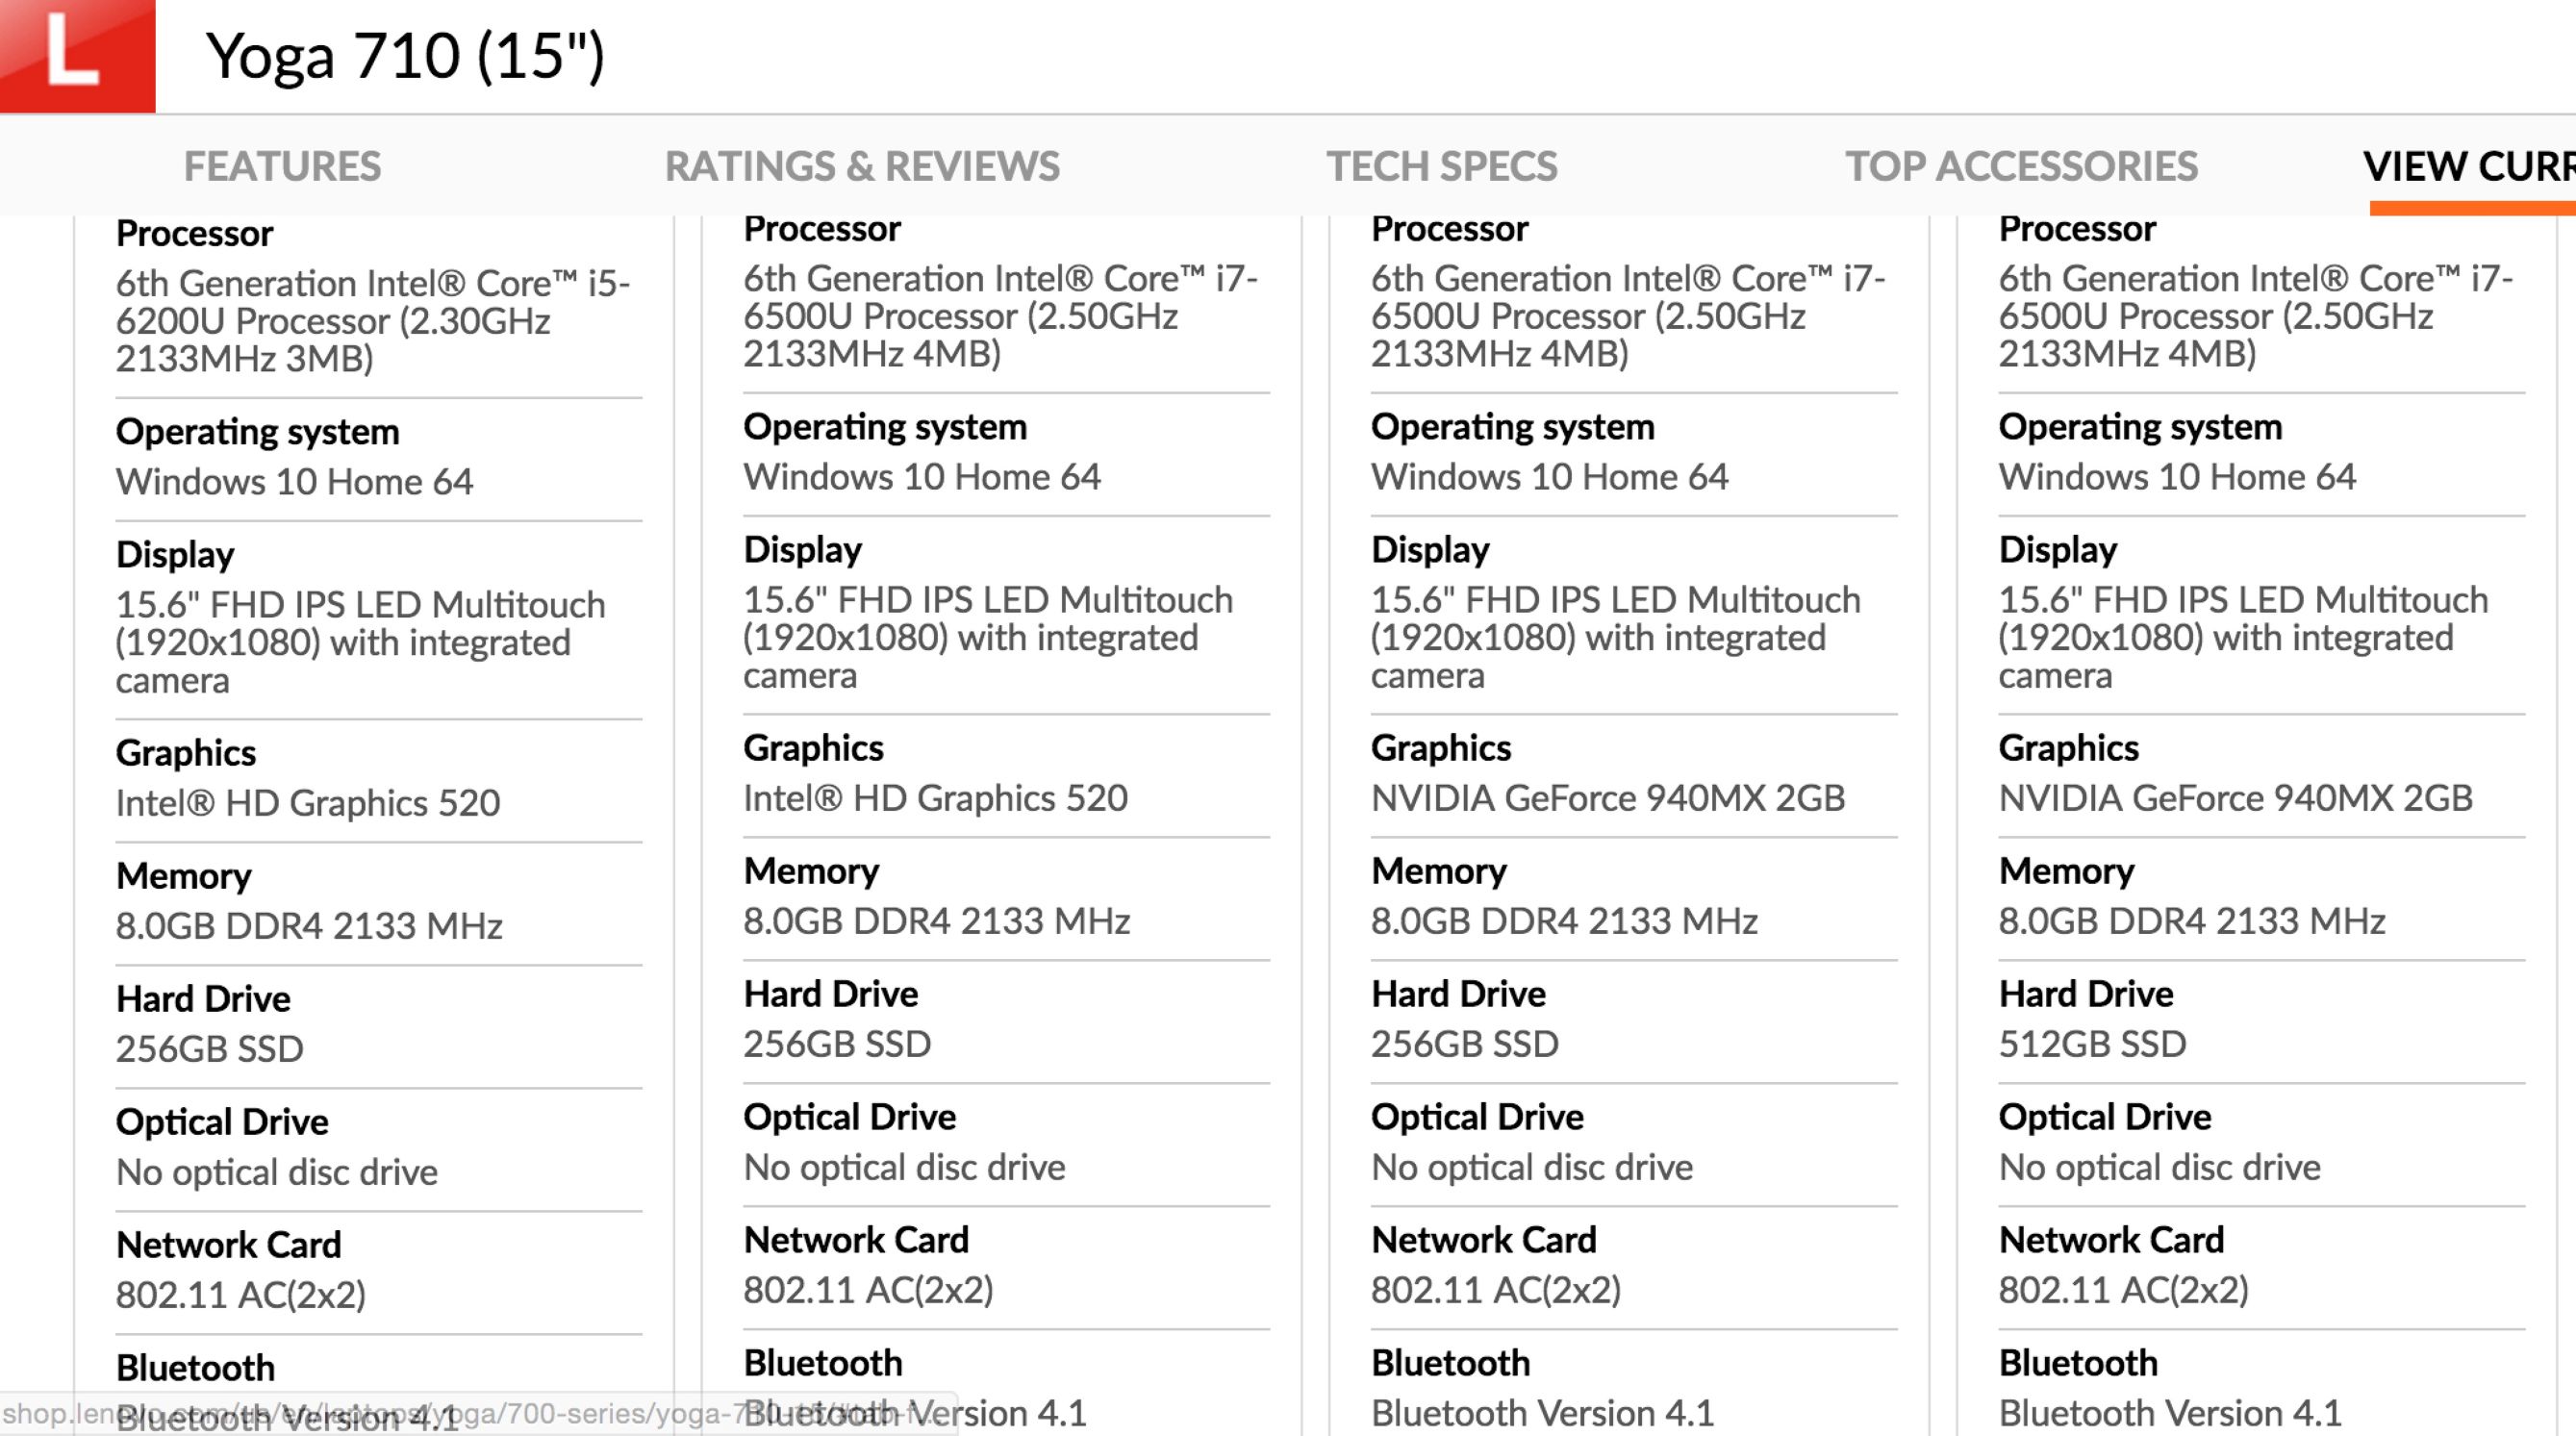Click fourth column Windows 10 Home 64
This screenshot has height=1436, width=2576.
(x=2177, y=477)
